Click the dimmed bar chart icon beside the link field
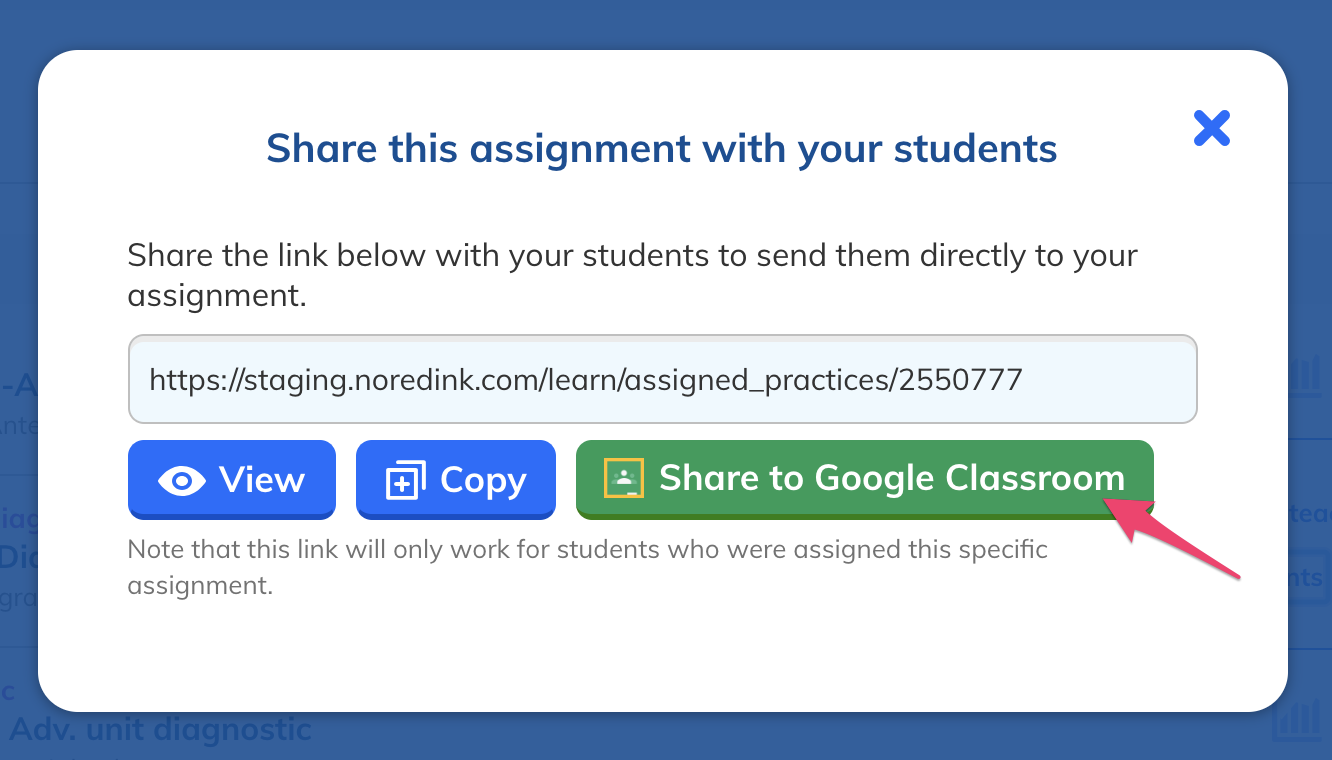The image size is (1332, 760). (1306, 375)
